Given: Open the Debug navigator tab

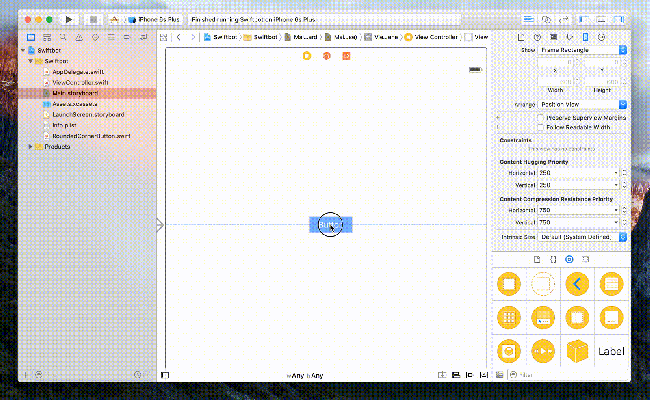Looking at the screenshot, I should tap(111, 37).
